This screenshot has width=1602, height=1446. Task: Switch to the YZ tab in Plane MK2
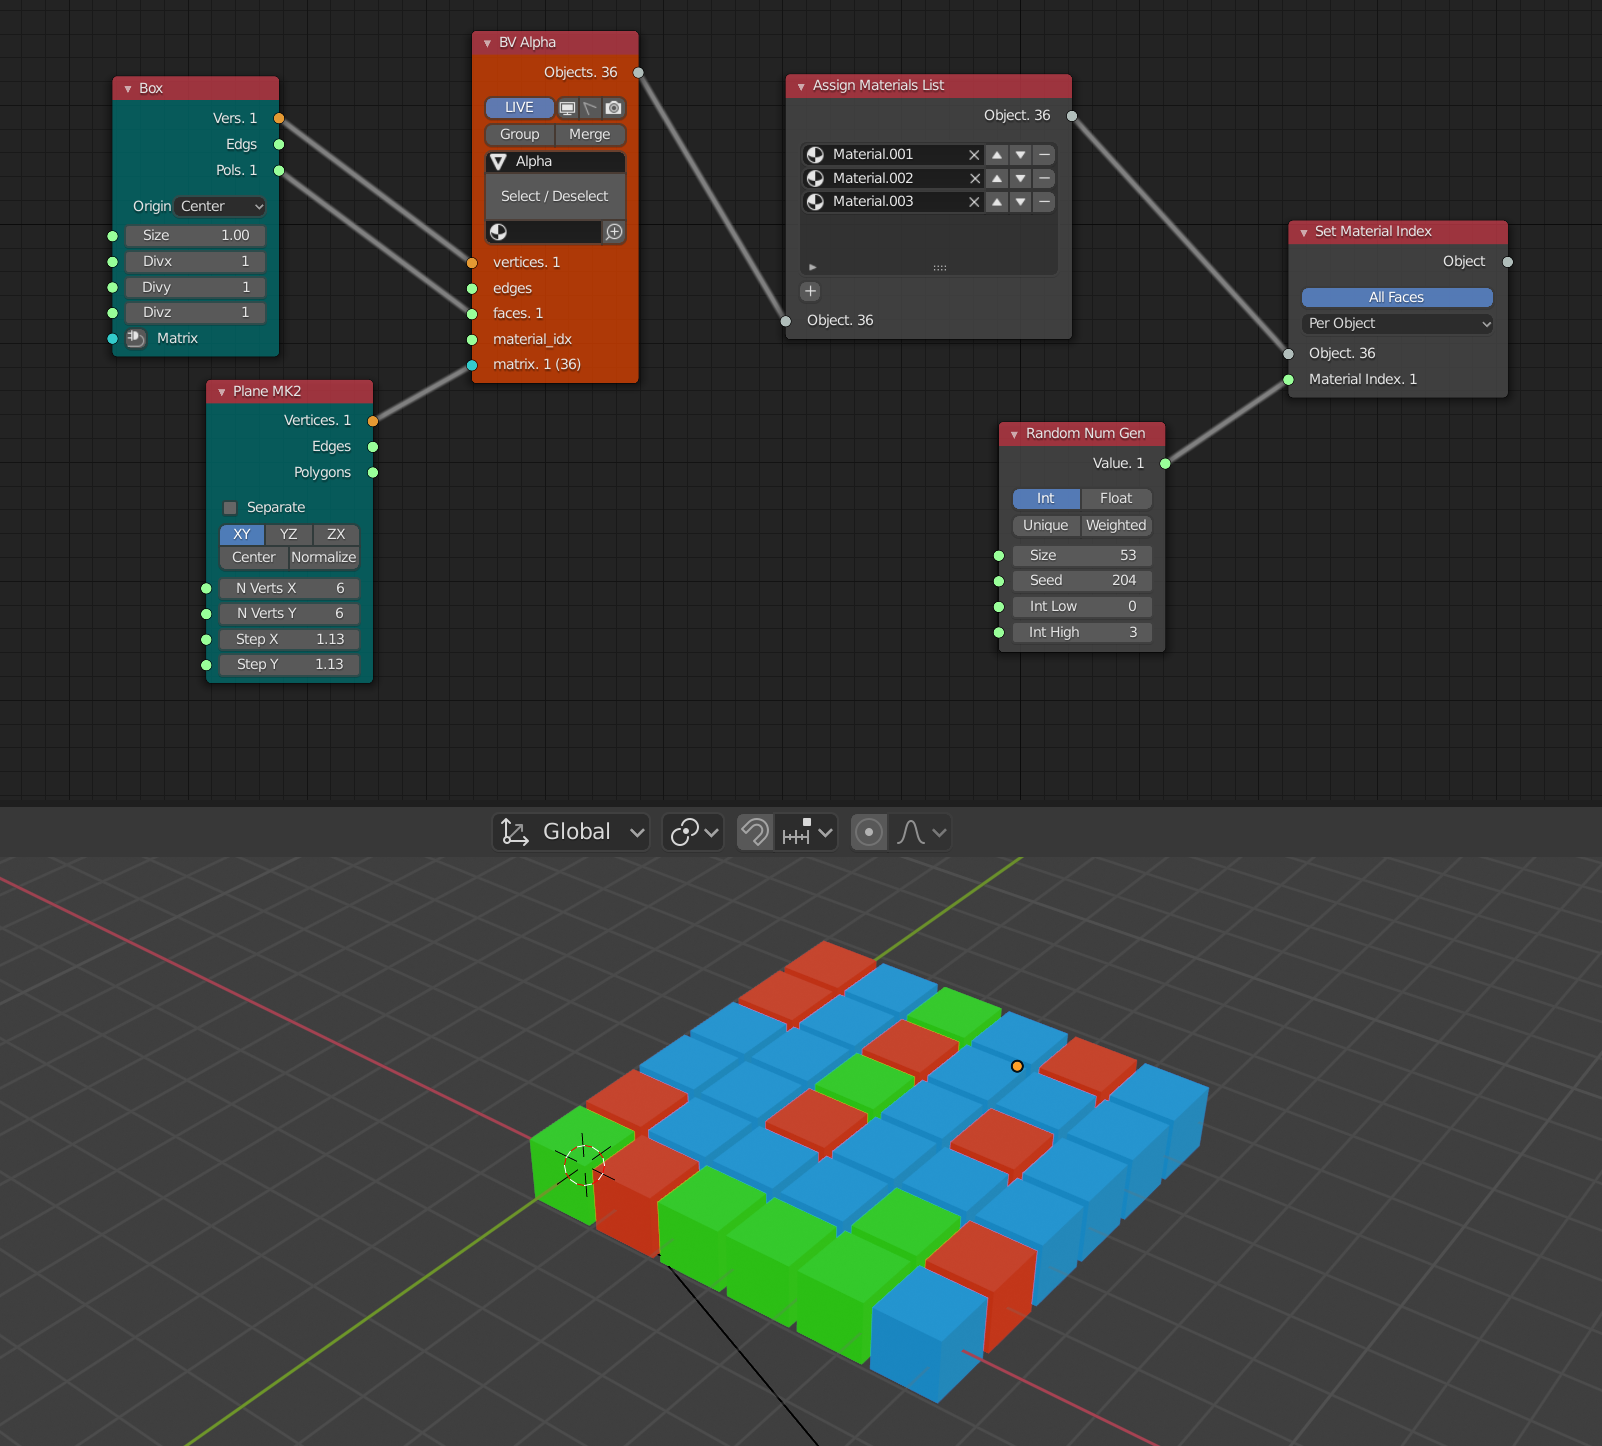pos(288,534)
